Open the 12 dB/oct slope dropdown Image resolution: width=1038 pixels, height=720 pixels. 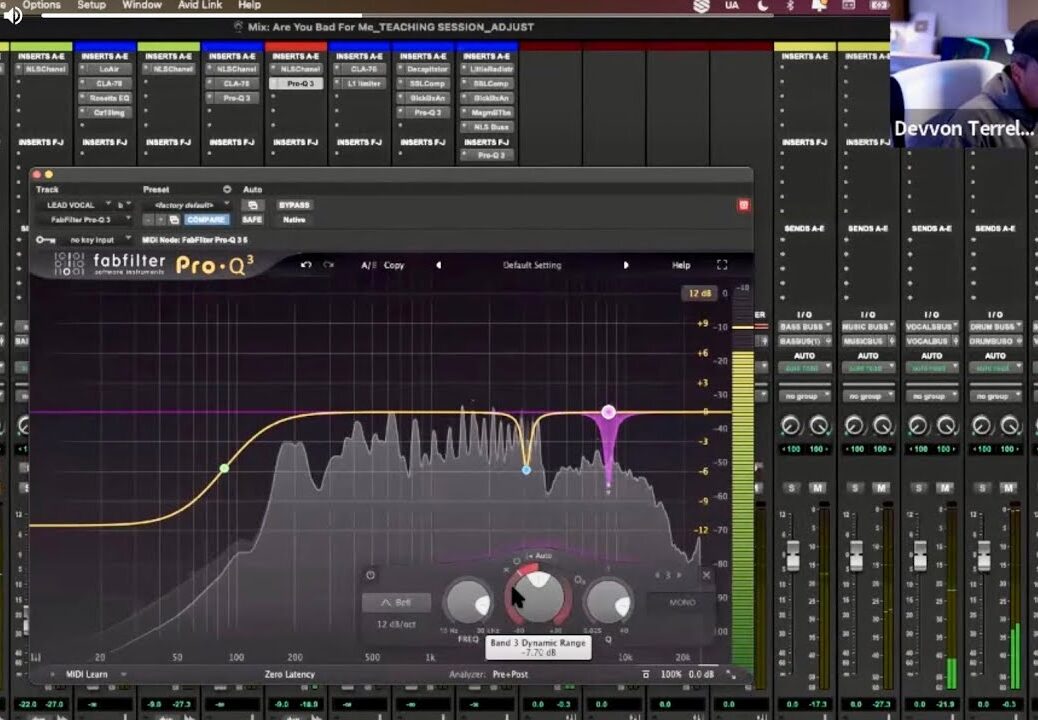click(396, 625)
